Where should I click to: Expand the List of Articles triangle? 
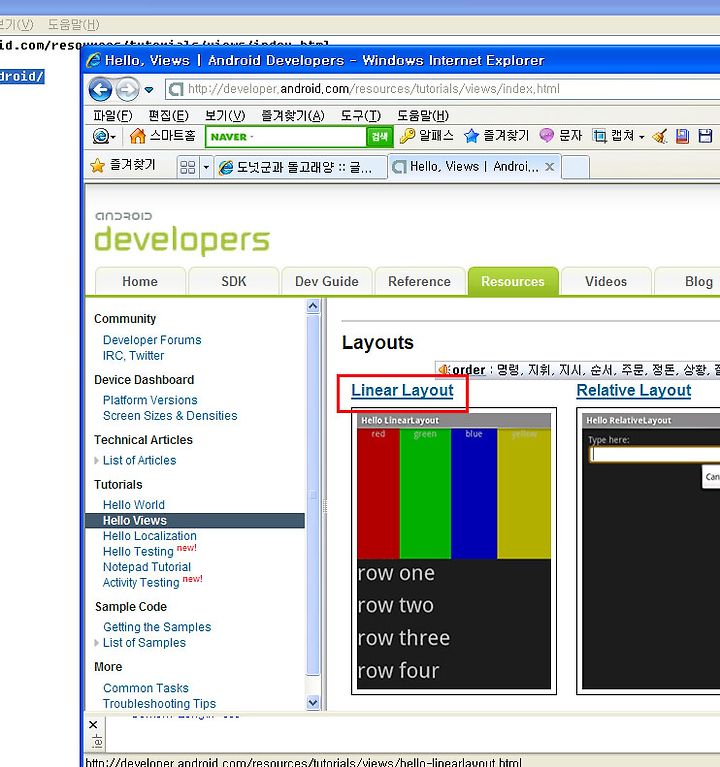[96, 460]
